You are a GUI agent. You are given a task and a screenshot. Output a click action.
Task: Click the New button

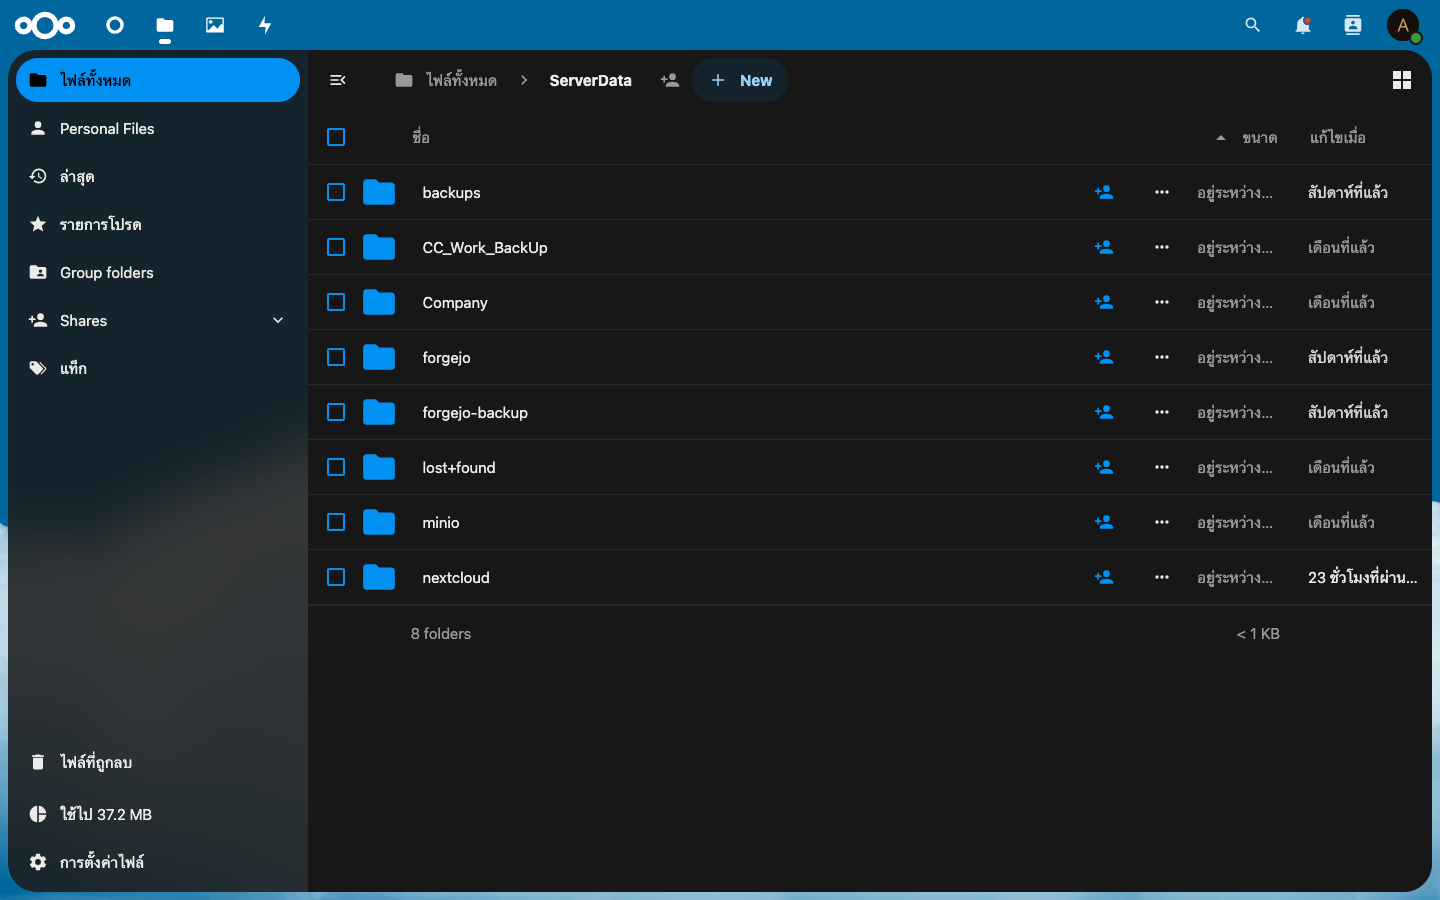tap(740, 80)
